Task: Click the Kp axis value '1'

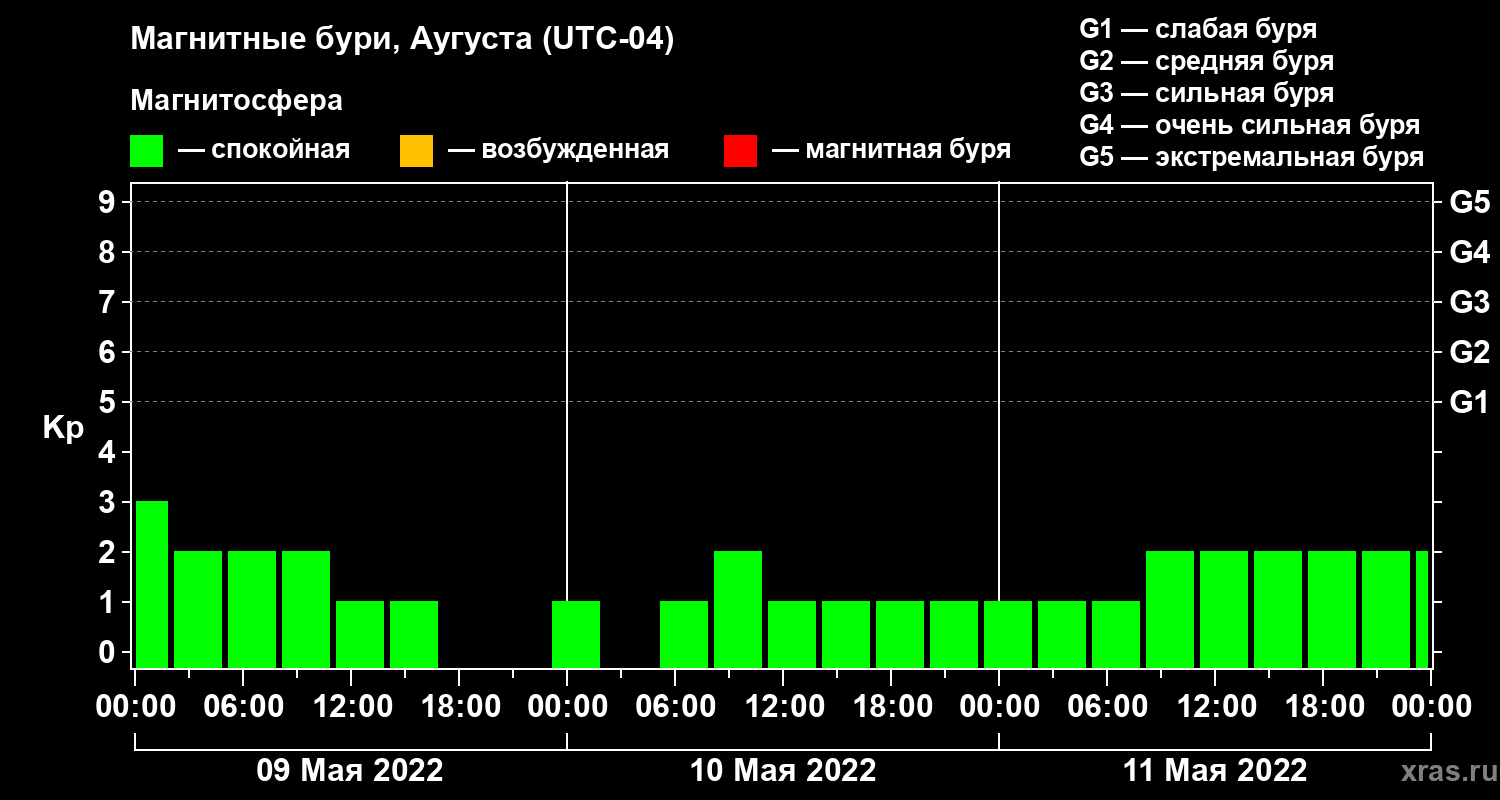Action: [109, 602]
